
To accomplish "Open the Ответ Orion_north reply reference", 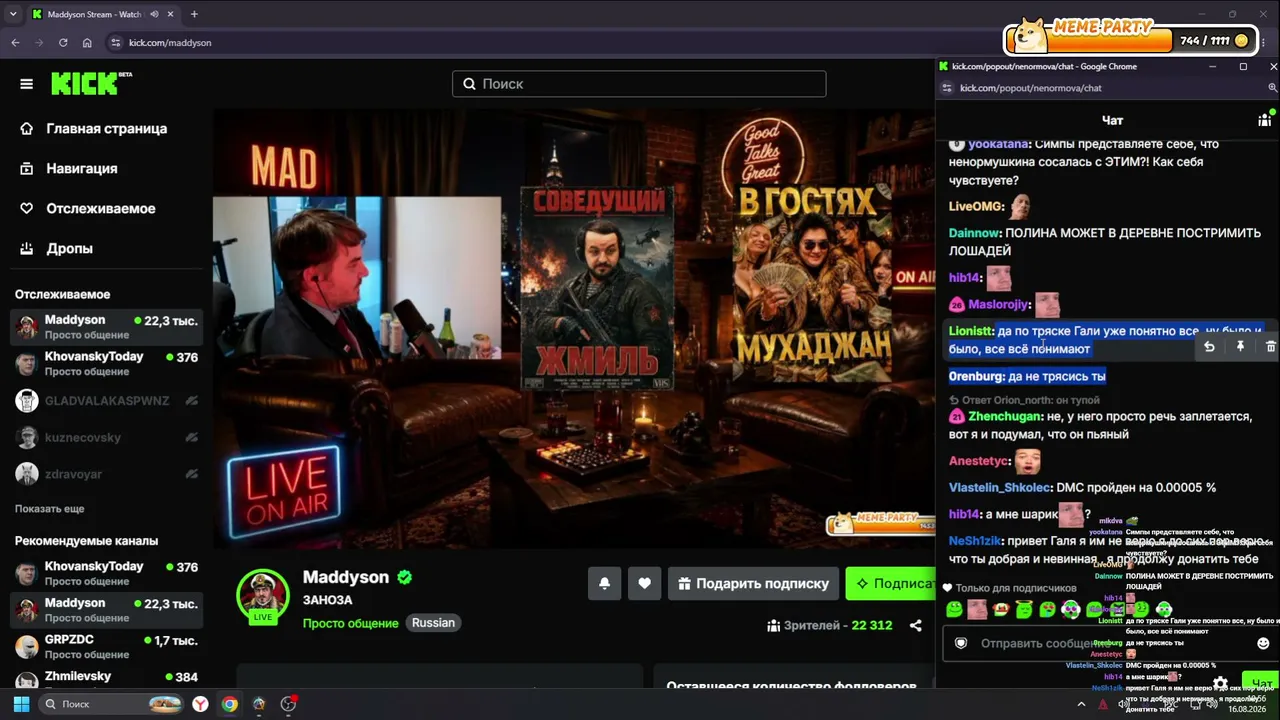I will 1024,400.
